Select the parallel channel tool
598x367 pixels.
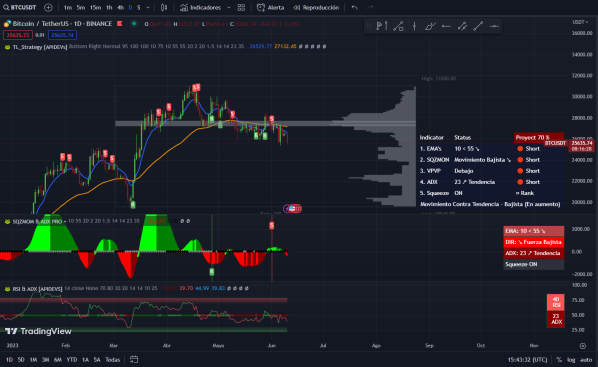pos(462,26)
